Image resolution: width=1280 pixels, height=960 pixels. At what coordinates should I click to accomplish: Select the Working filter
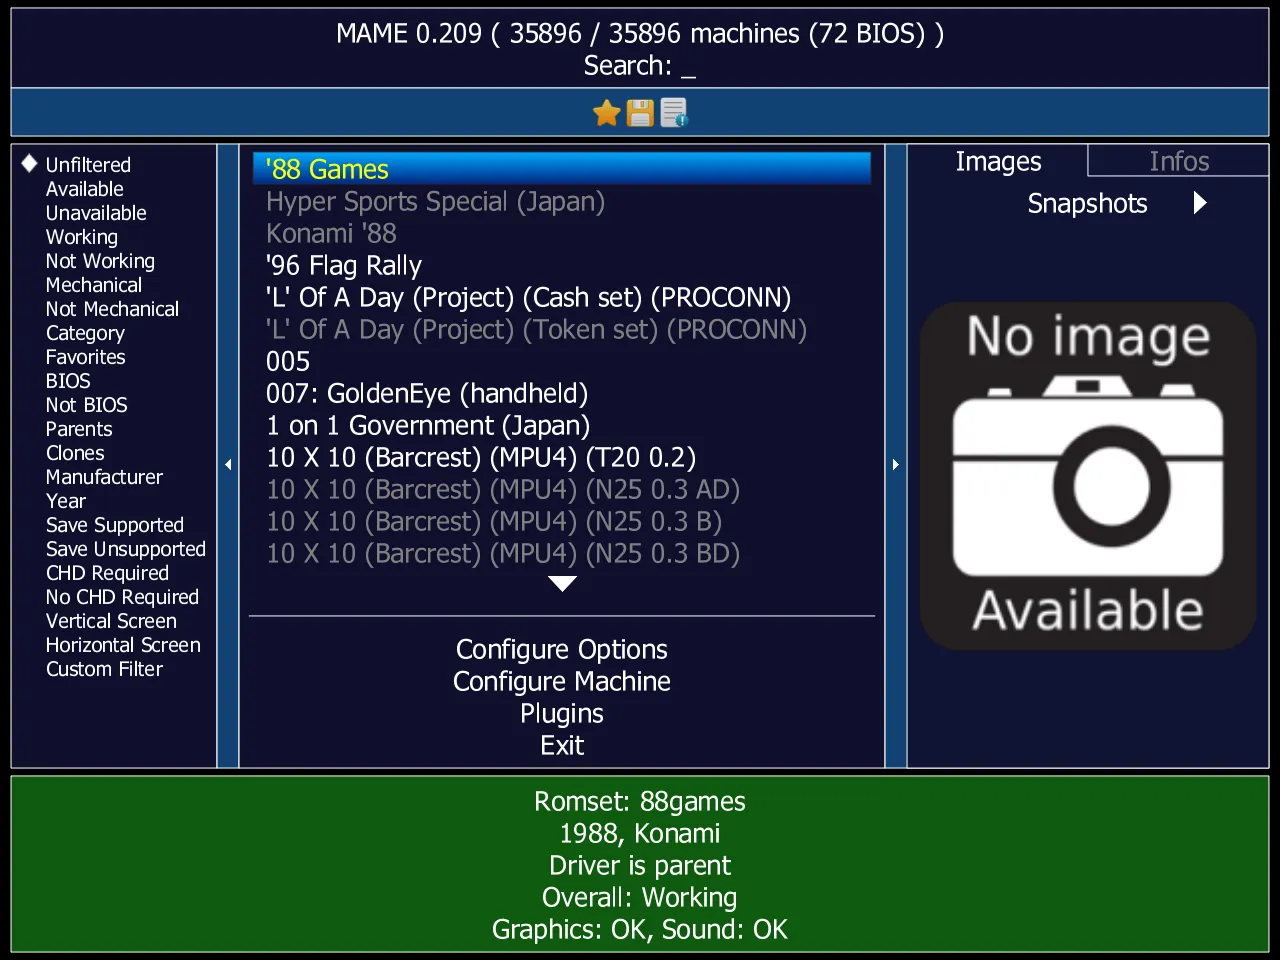81,236
